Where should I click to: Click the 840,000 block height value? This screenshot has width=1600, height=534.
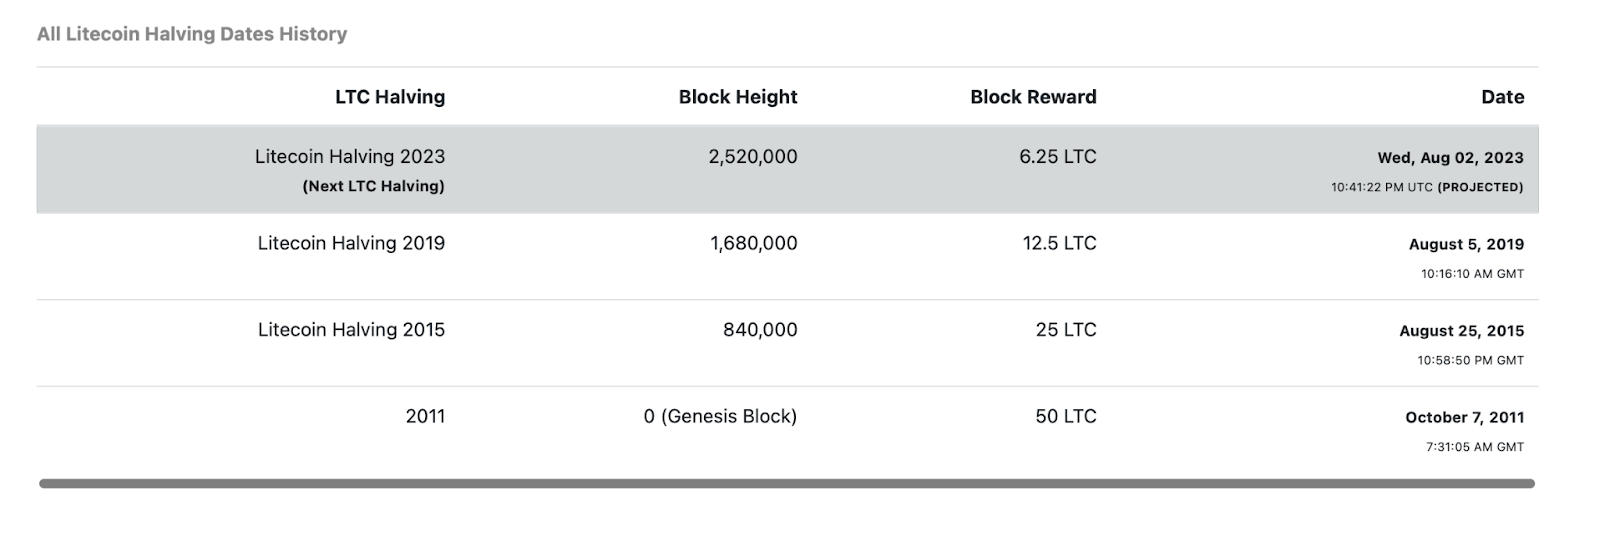pos(760,330)
